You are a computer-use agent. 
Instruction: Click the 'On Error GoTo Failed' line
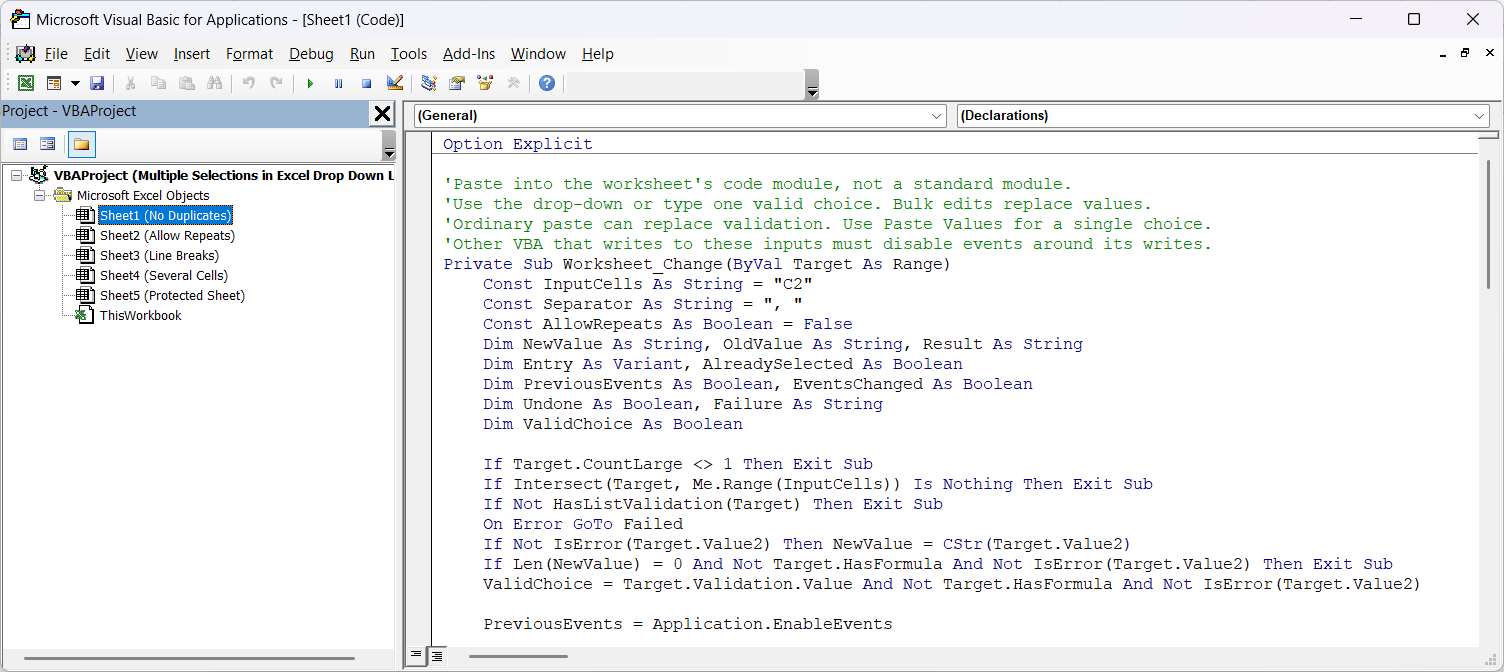pyautogui.click(x=583, y=524)
